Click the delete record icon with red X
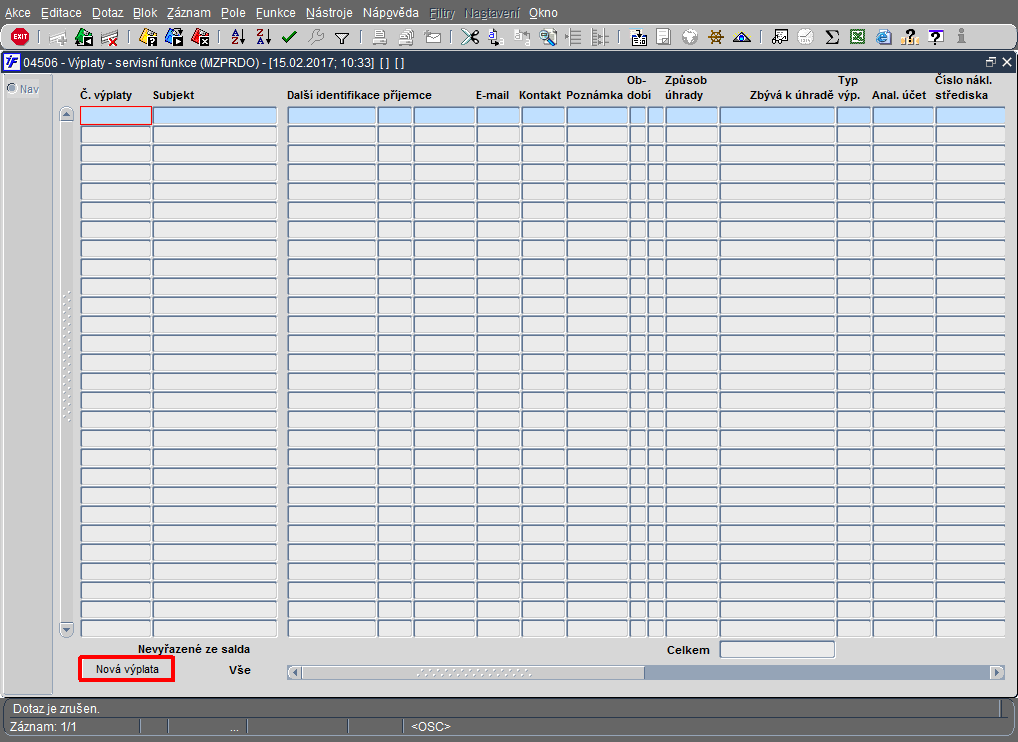 point(110,38)
